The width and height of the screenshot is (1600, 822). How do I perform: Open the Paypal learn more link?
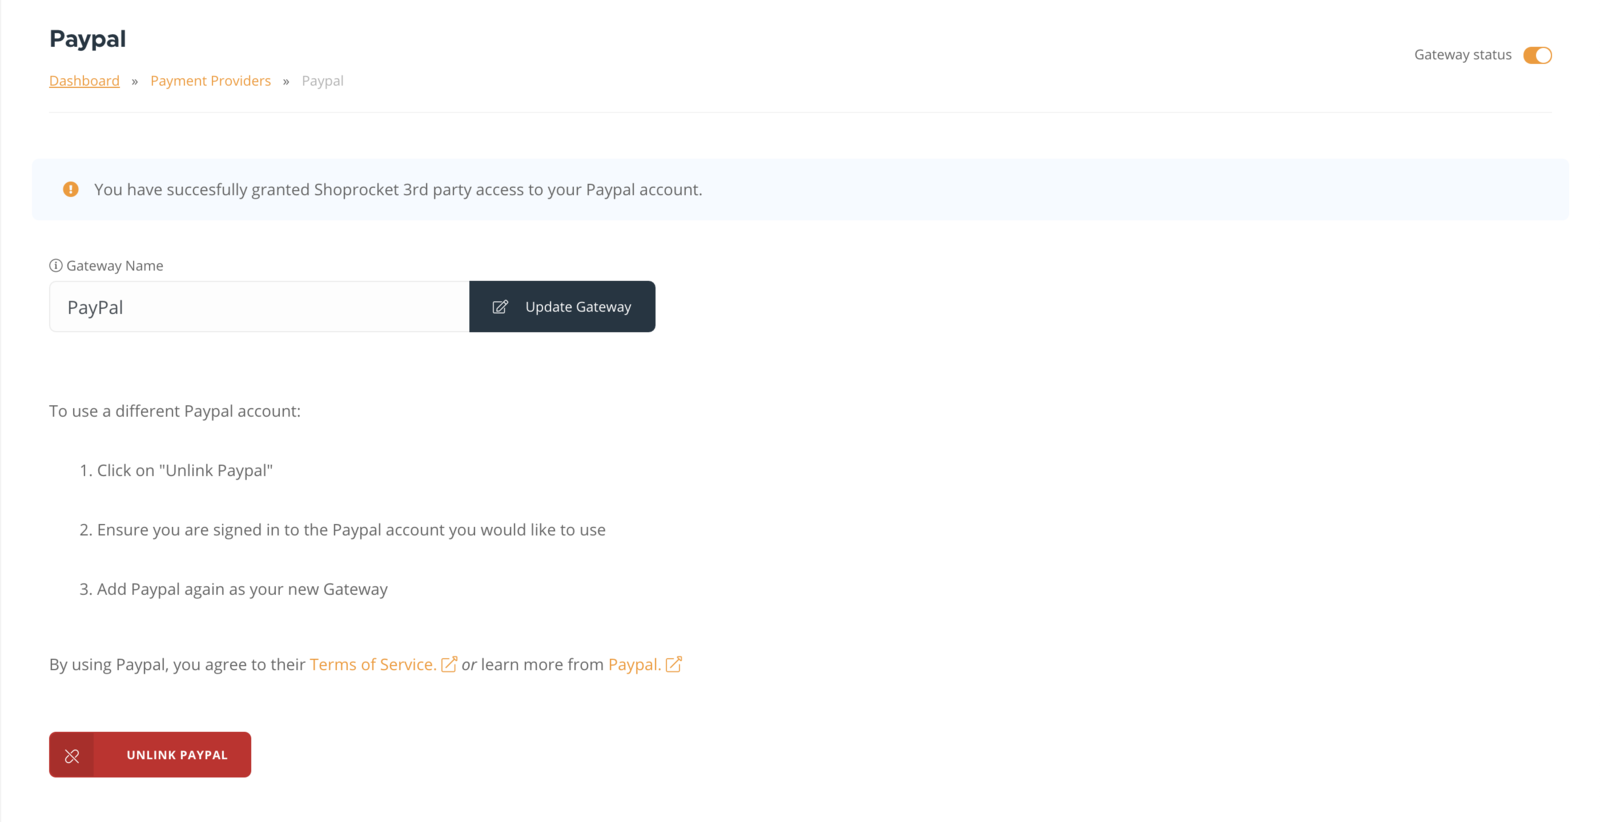tap(634, 664)
